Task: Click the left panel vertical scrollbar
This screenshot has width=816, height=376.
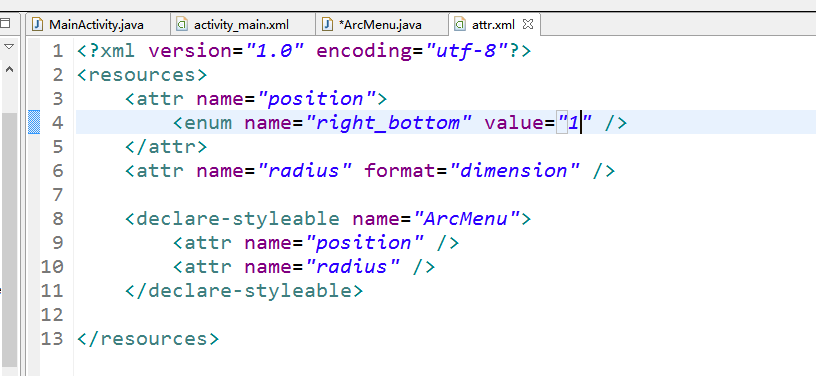Action: [9, 239]
